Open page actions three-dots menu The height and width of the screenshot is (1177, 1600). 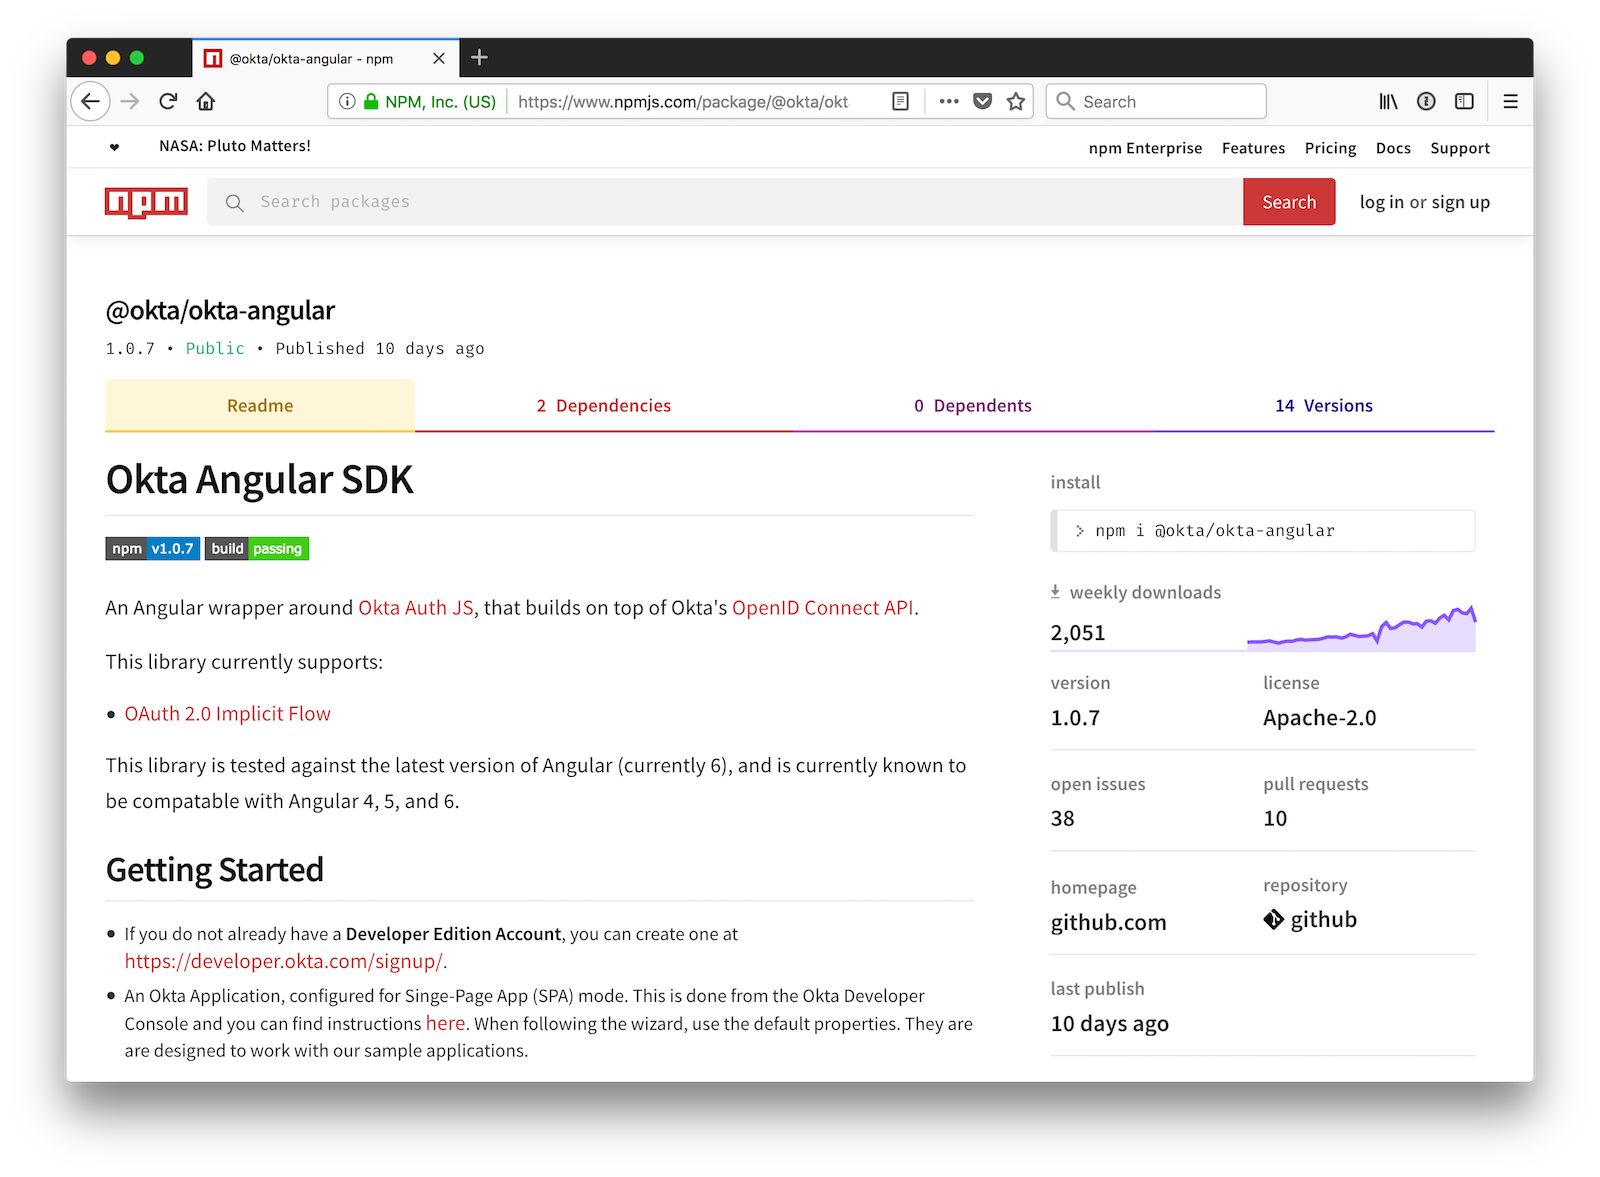949,101
